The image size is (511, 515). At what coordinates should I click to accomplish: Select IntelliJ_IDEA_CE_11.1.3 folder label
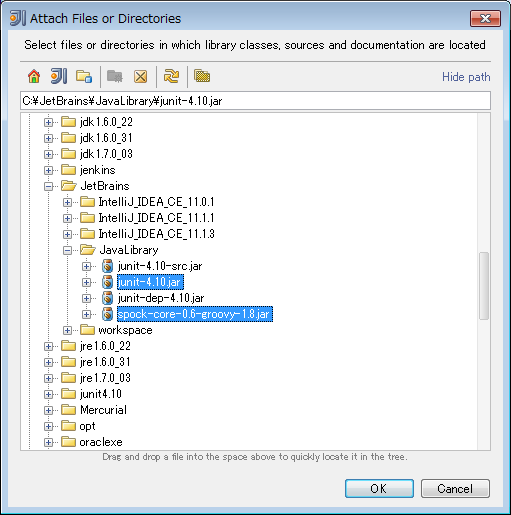(x=156, y=234)
